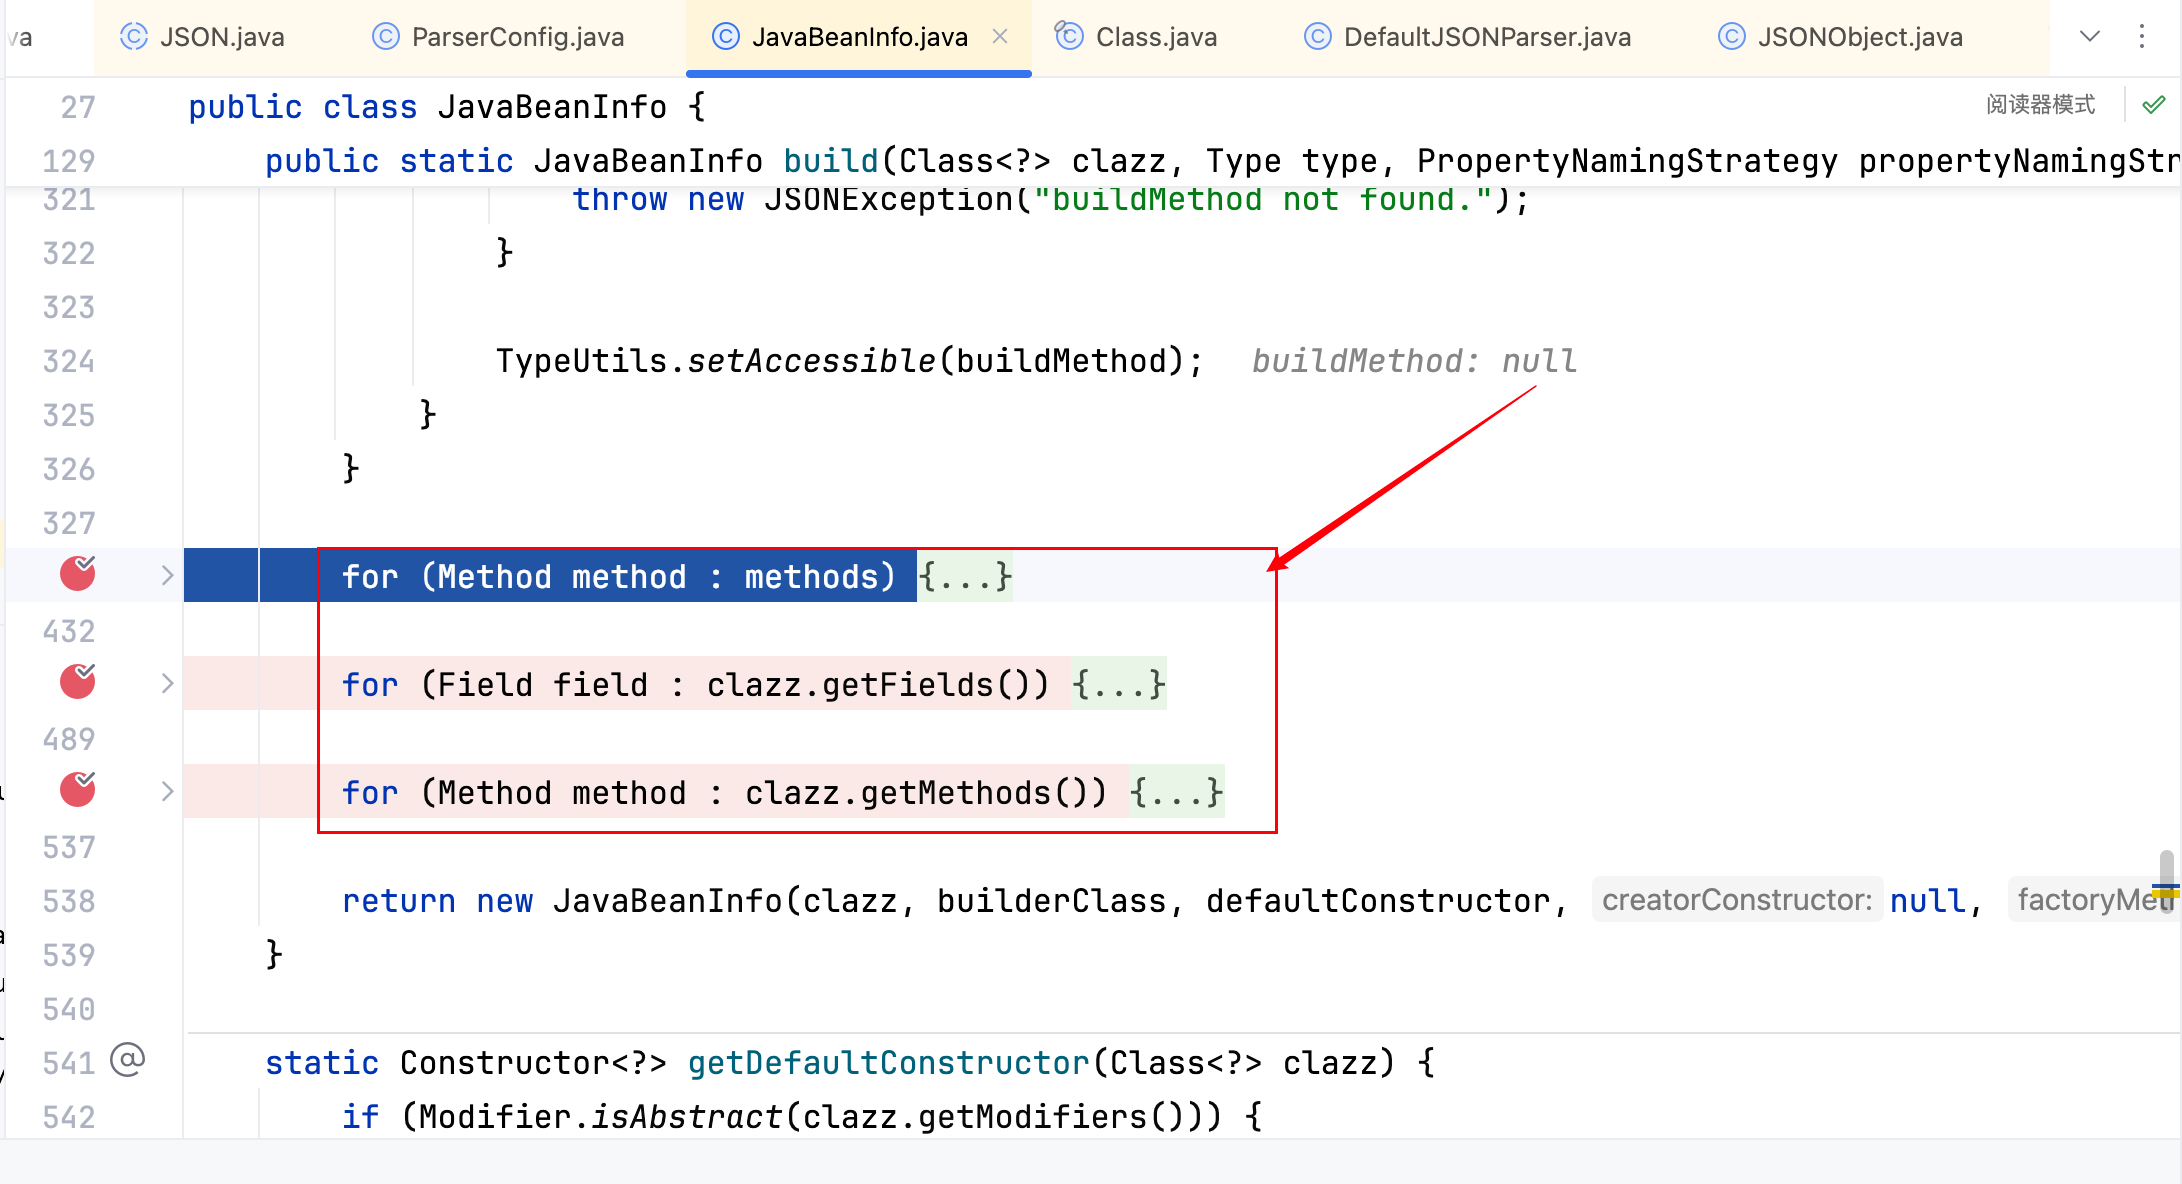Expand the folded clazz.getMethods() loop block
This screenshot has height=1184, width=2182.
[167, 792]
